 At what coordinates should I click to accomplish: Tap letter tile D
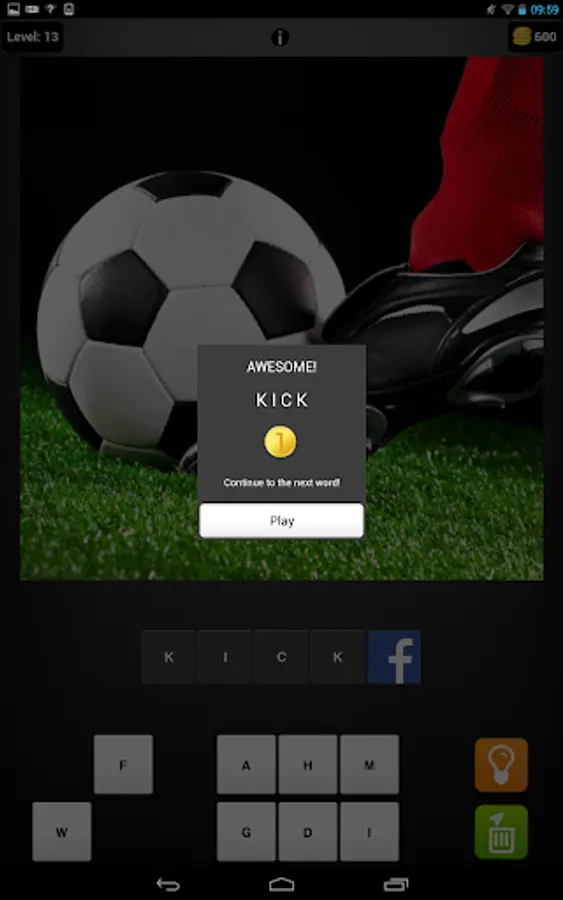(x=308, y=832)
